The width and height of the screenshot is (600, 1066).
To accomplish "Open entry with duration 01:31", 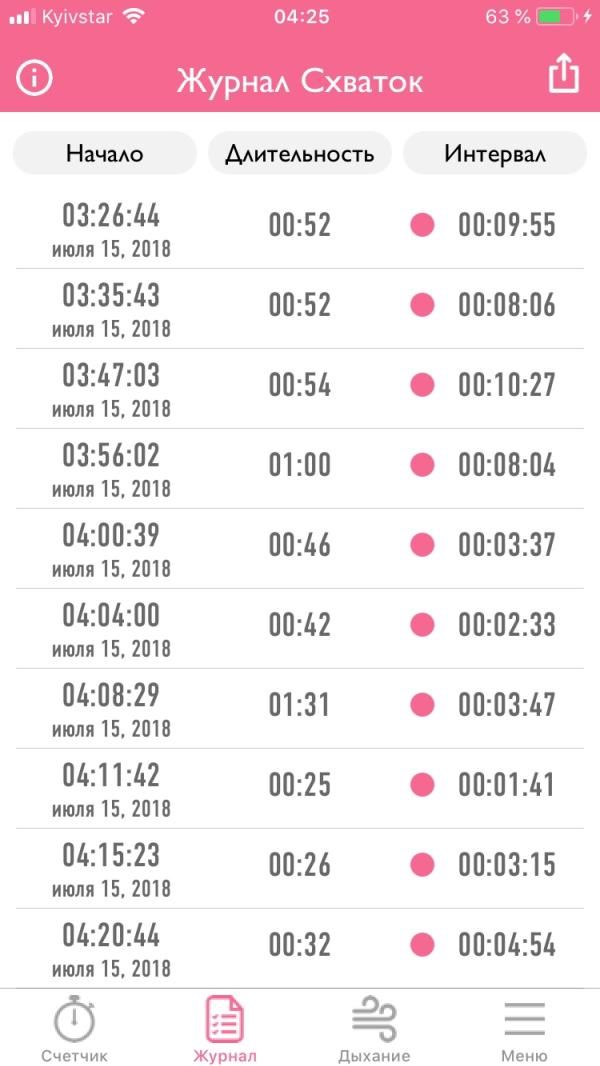I will point(300,709).
